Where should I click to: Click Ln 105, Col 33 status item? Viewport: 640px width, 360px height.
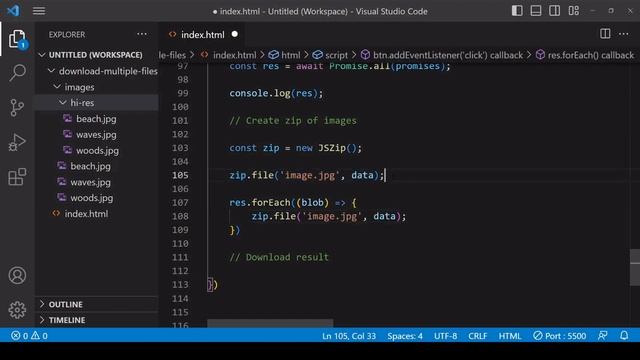pos(349,336)
